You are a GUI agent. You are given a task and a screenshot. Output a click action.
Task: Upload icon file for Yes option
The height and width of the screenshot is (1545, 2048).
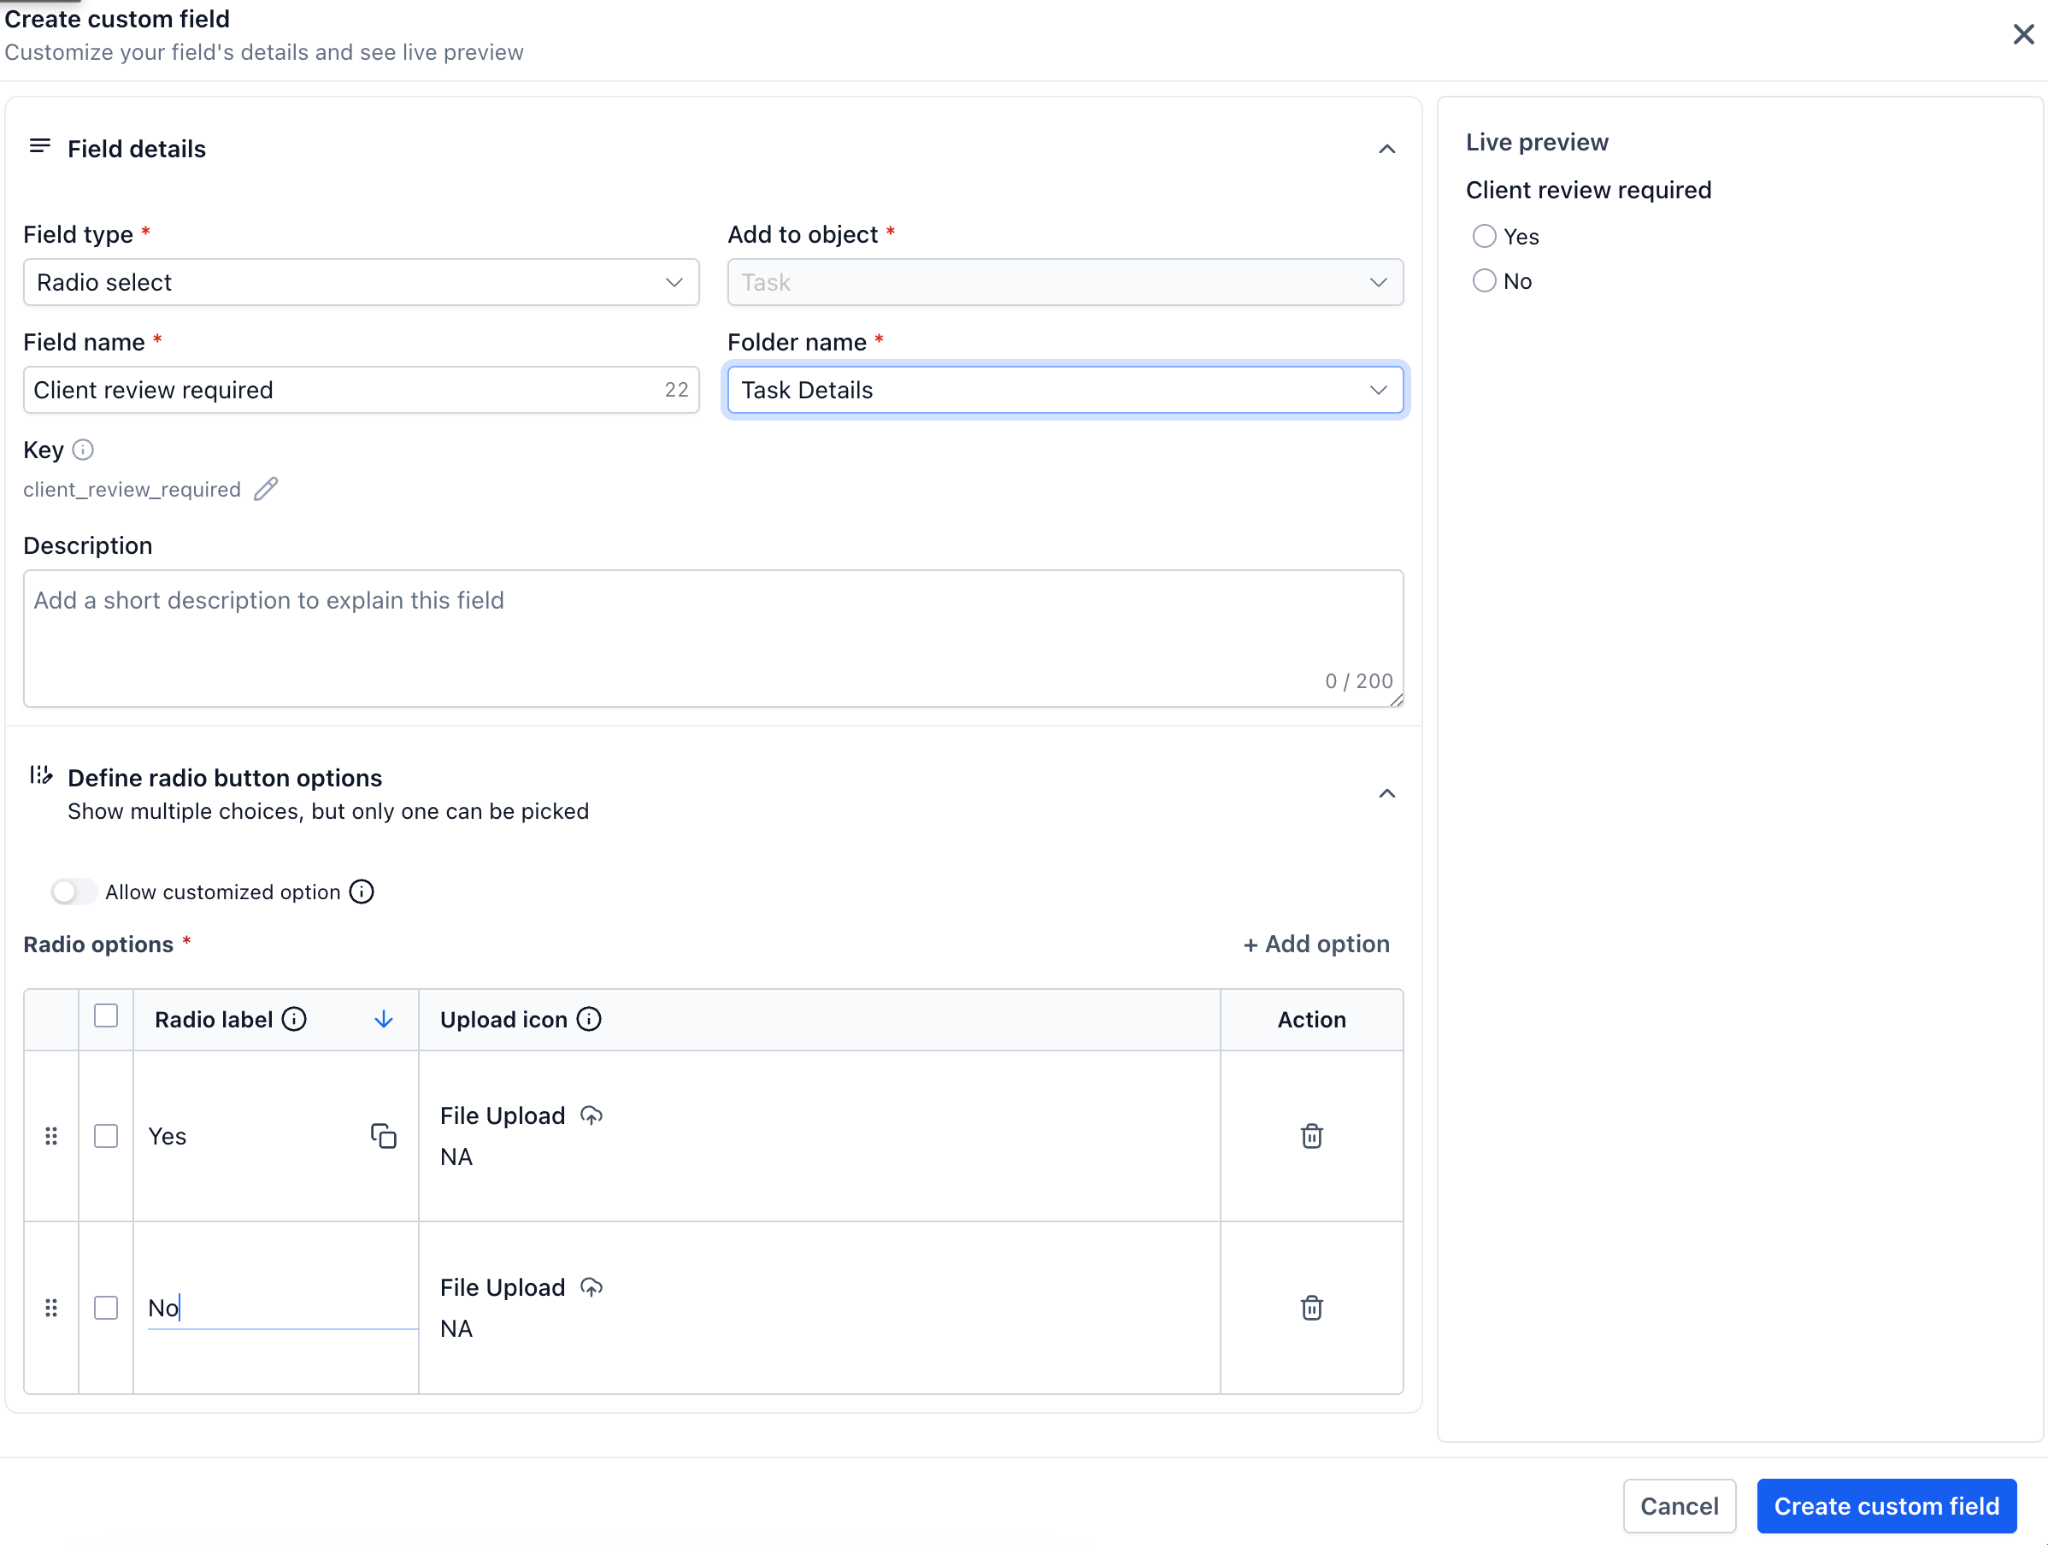pos(592,1116)
